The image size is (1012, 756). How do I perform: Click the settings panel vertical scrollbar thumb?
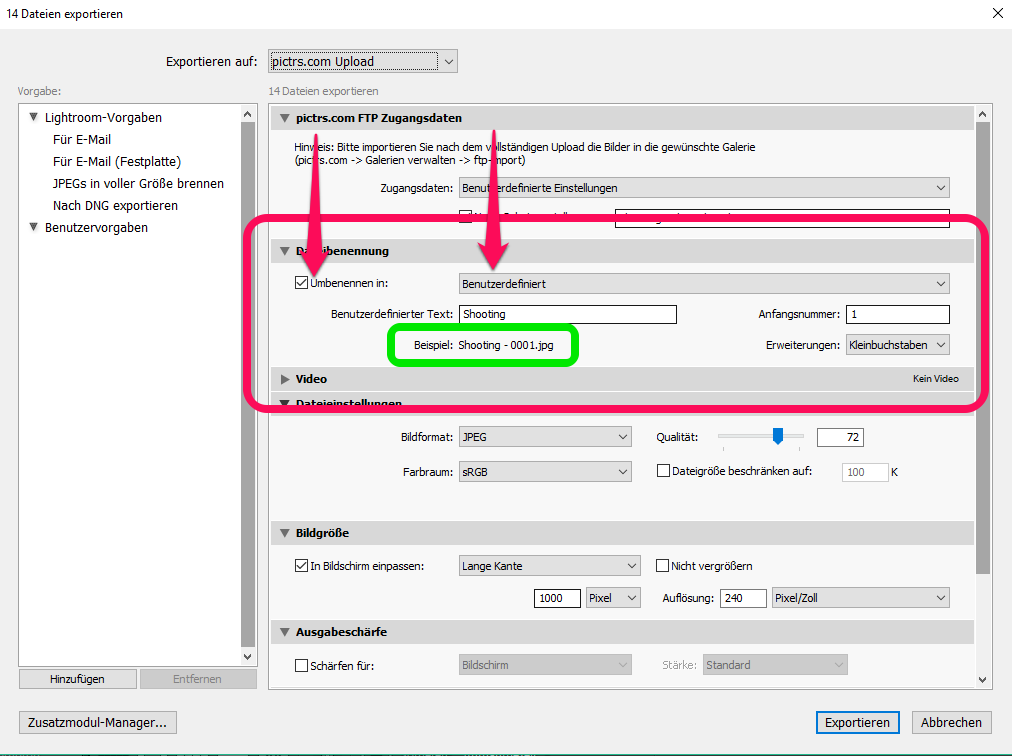coord(982,348)
